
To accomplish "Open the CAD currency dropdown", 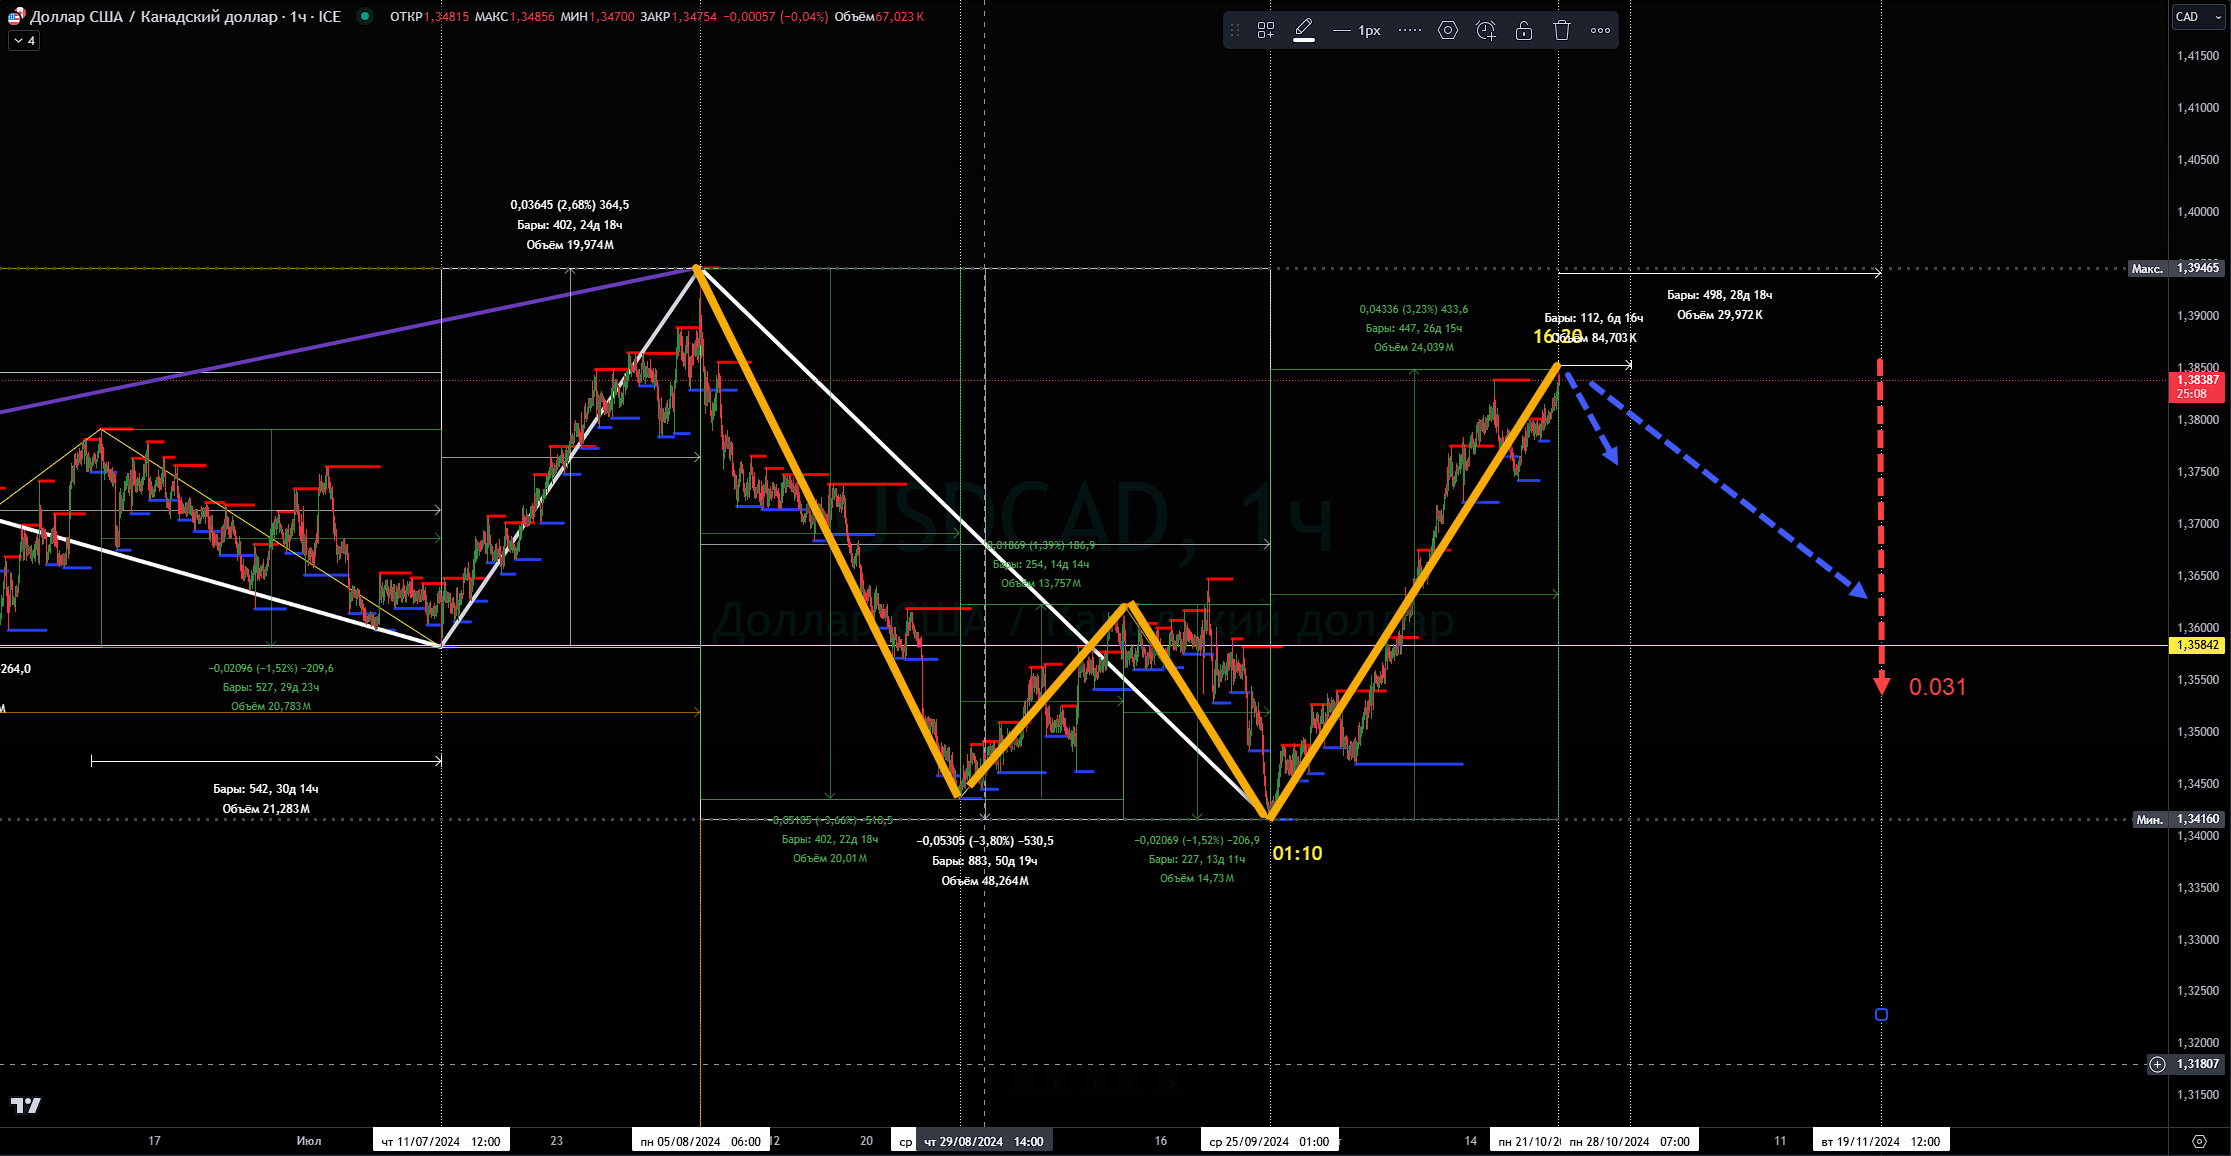I will 2198,16.
